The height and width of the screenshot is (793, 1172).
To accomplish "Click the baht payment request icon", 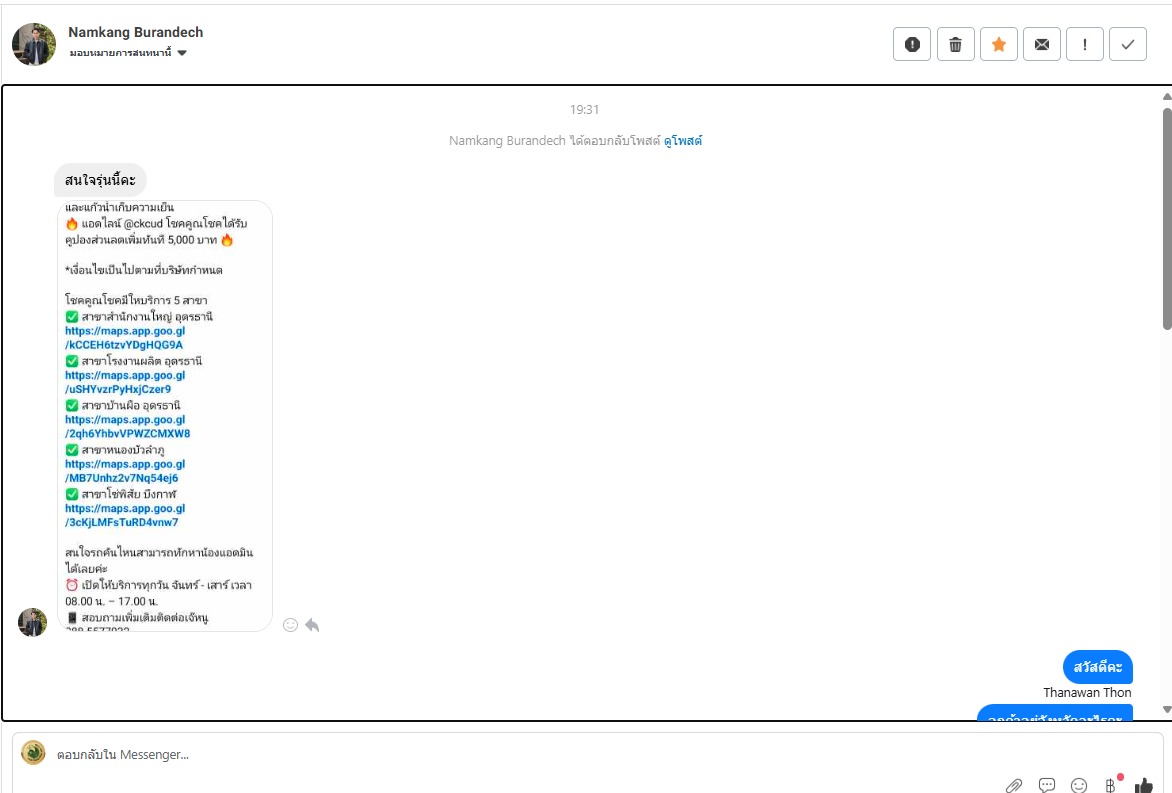I will 1111,785.
